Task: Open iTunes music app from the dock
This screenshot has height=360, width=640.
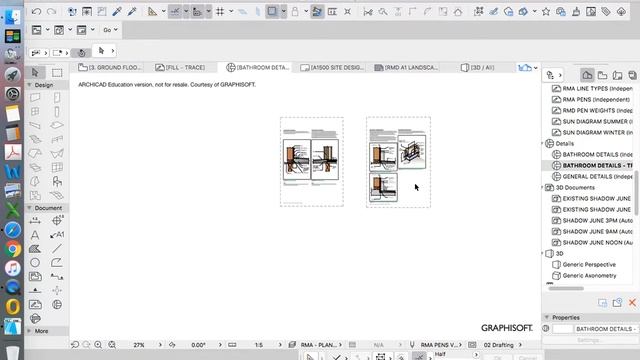Action: pos(13,268)
